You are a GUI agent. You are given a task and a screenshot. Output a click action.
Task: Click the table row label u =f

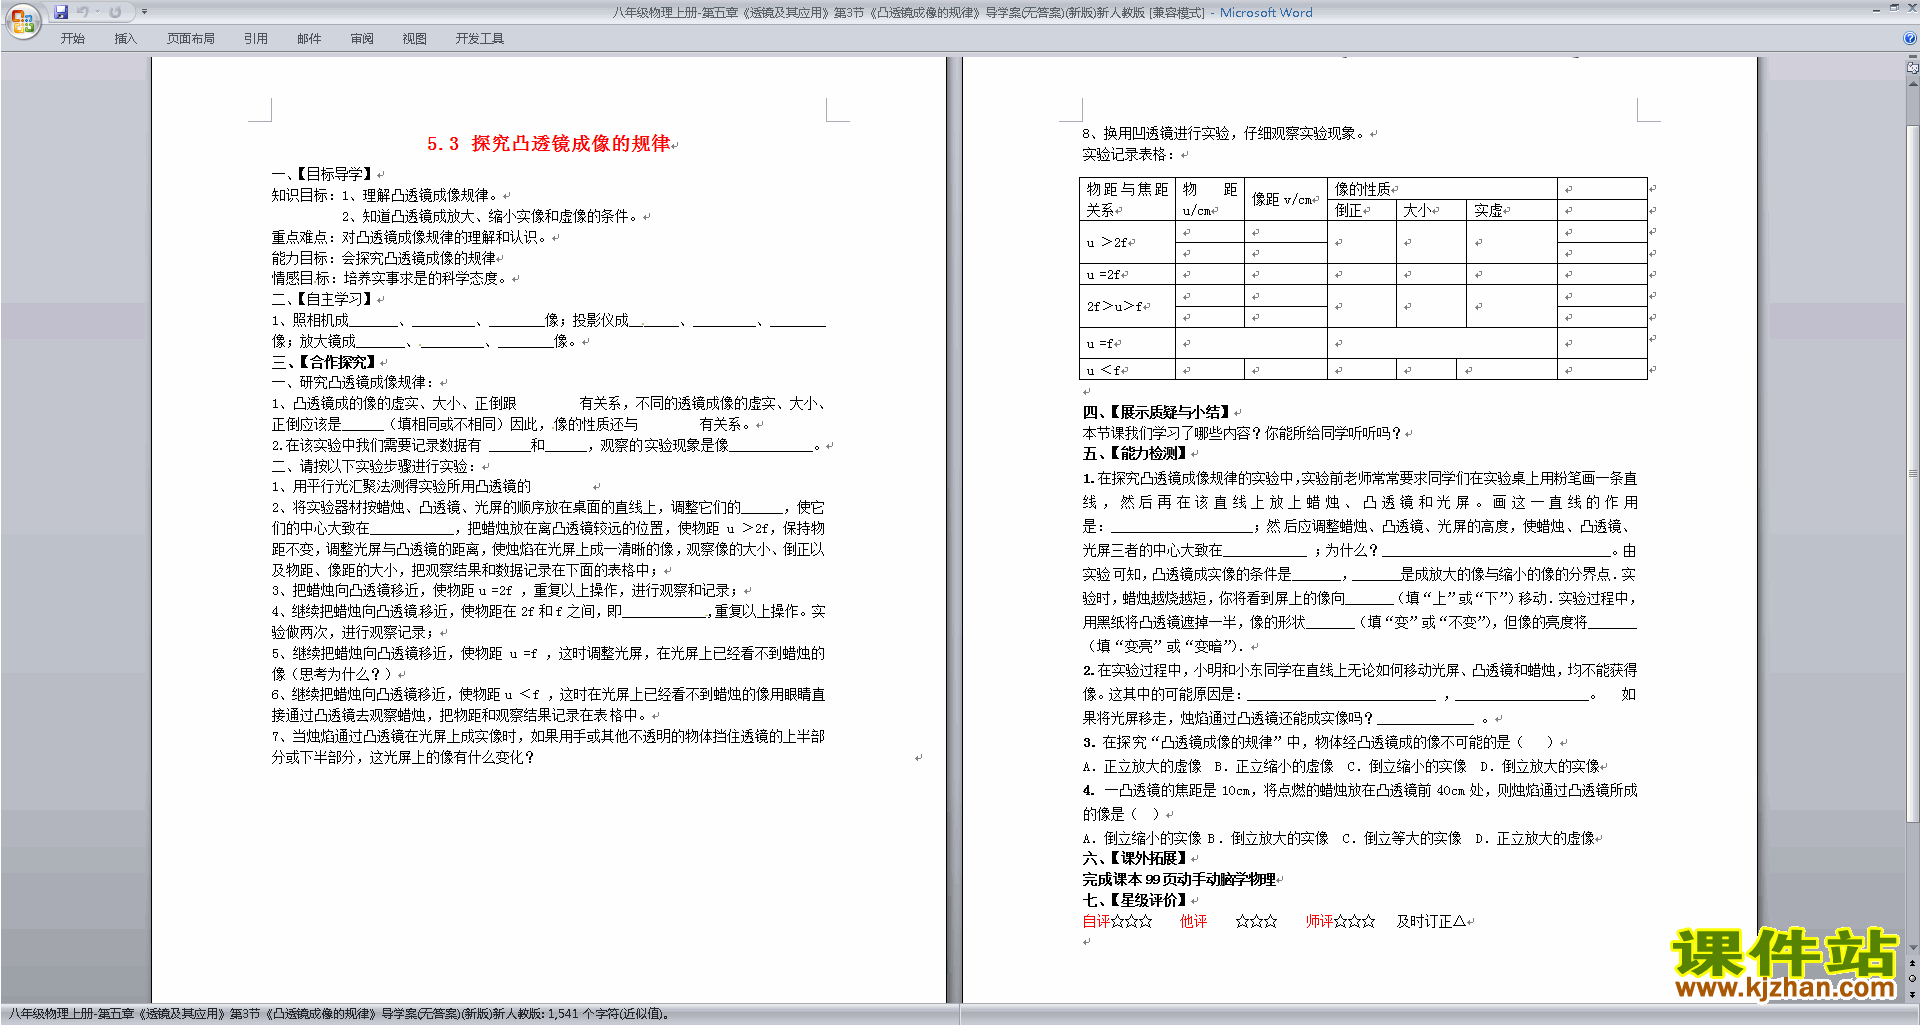click(x=1127, y=343)
